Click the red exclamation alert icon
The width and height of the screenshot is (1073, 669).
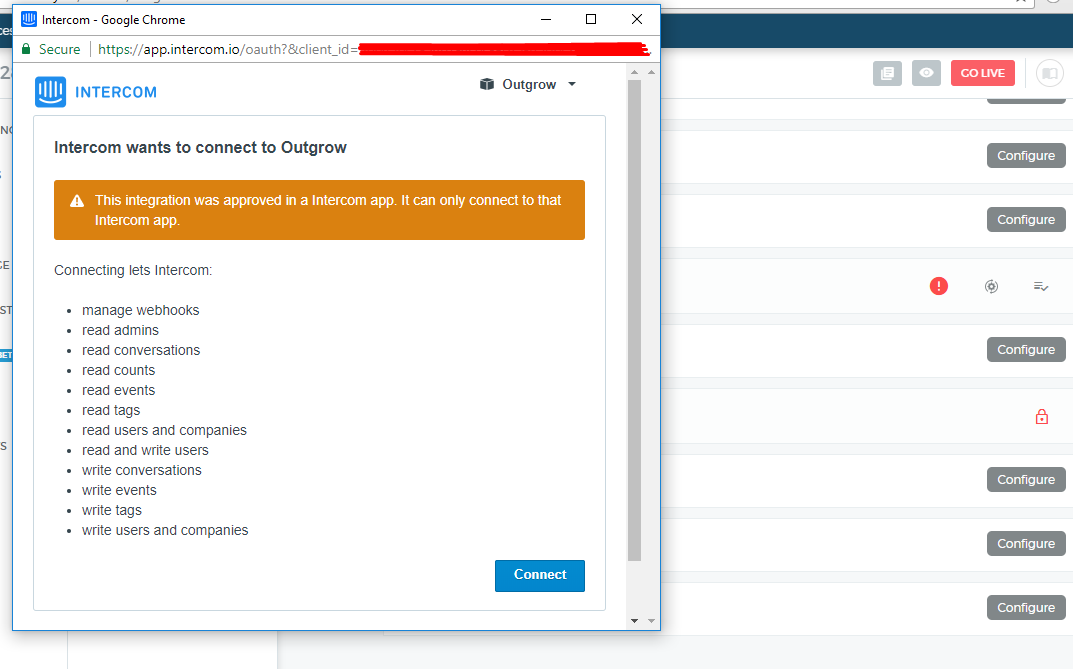coord(939,286)
